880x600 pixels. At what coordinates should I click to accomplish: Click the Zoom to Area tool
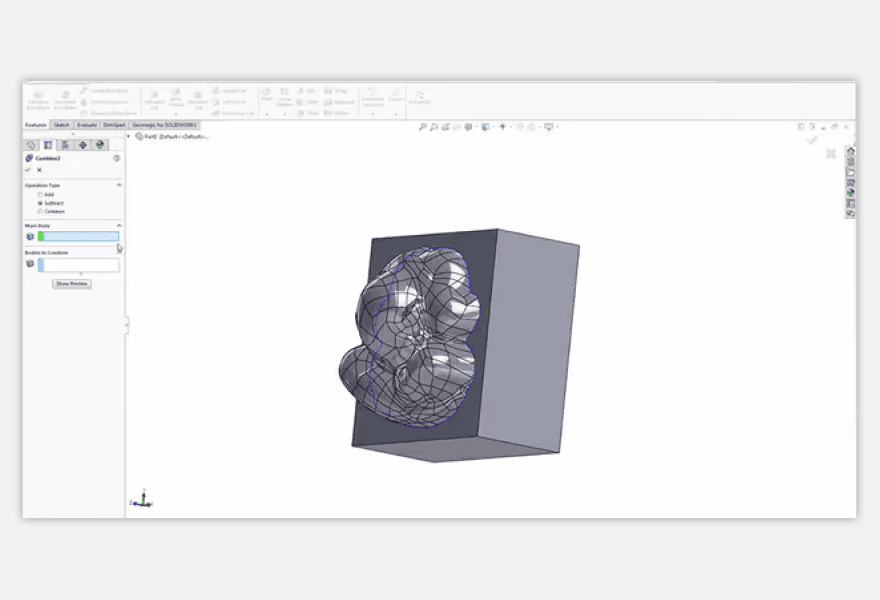click(433, 127)
